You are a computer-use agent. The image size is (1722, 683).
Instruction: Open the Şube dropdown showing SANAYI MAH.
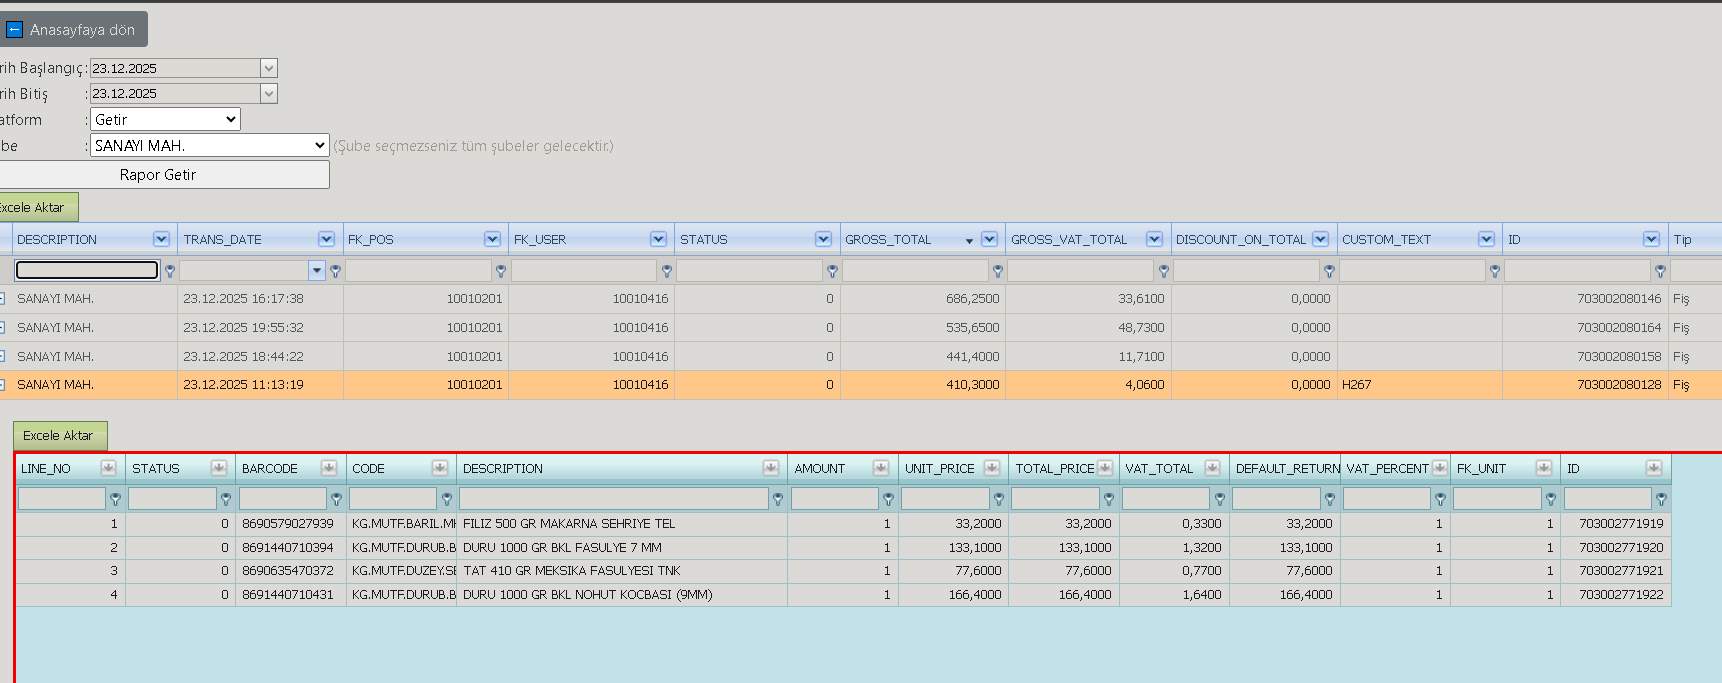209,145
